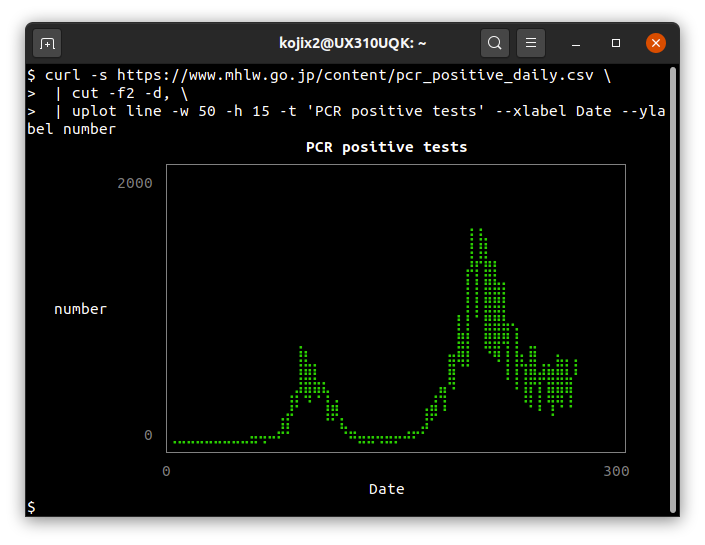Click the terminal vertical scrollbar

click(x=672, y=289)
